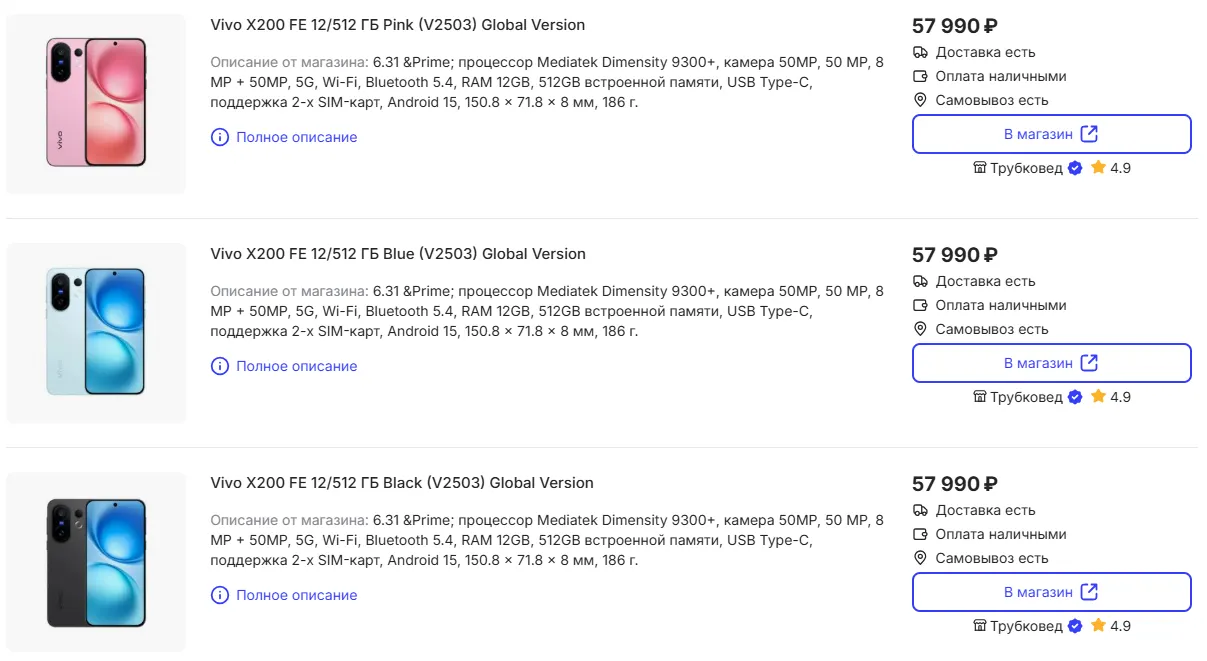The height and width of the screenshot is (661, 1207).
Task: Open the Vivo X200 FE Black title link
Action: pos(402,483)
